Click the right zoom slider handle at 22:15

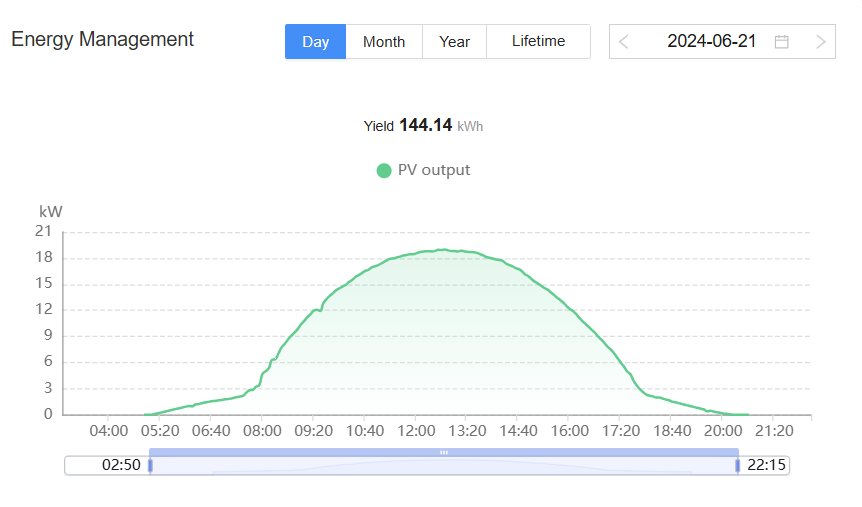click(x=738, y=466)
